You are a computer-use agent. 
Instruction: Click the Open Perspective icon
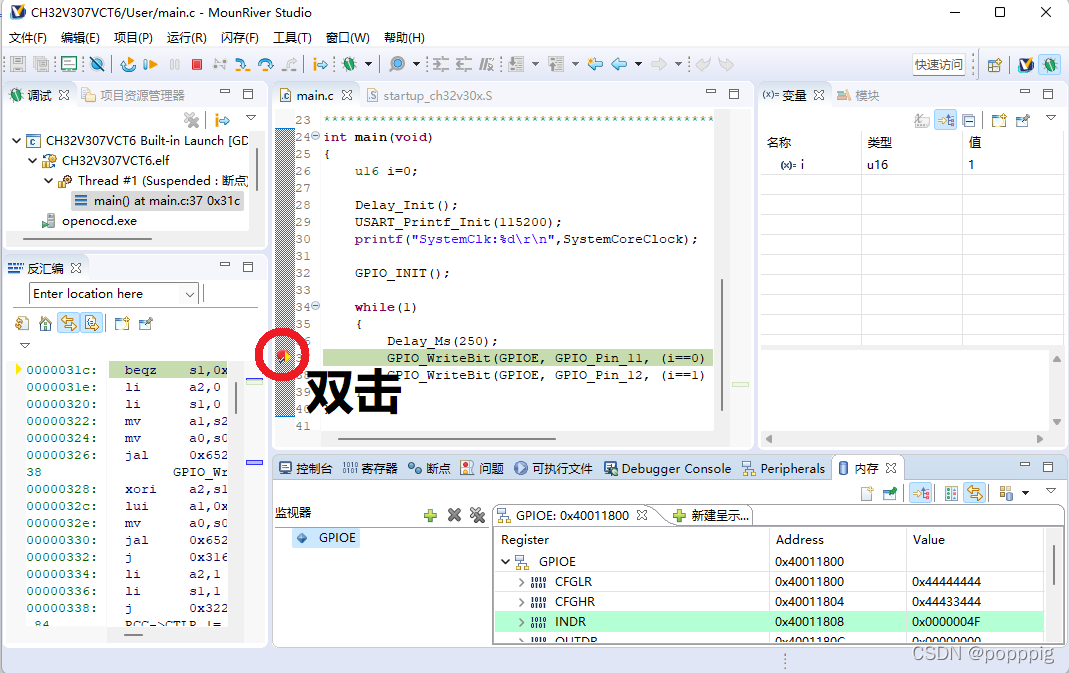coord(995,65)
